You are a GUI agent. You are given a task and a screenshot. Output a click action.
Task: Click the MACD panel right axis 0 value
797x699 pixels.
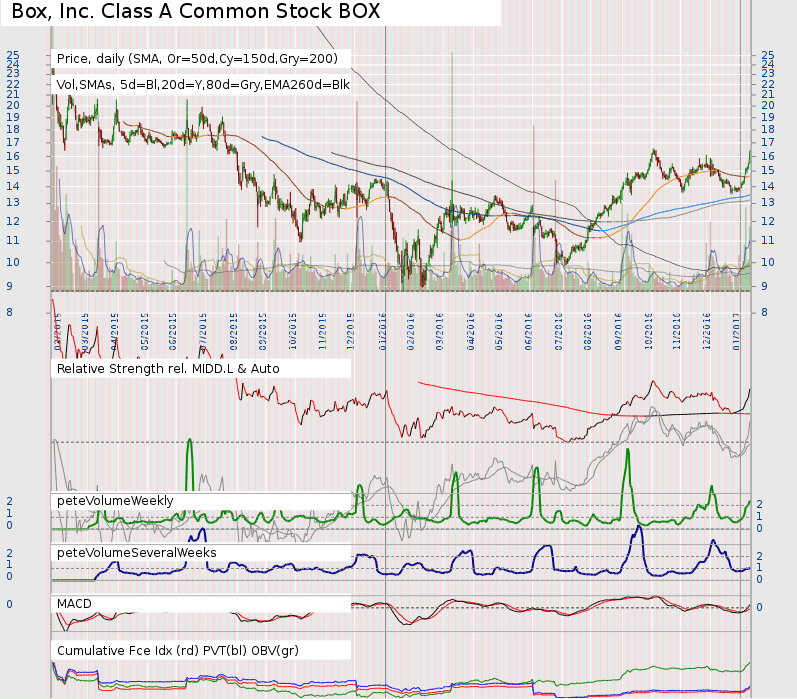(760, 607)
